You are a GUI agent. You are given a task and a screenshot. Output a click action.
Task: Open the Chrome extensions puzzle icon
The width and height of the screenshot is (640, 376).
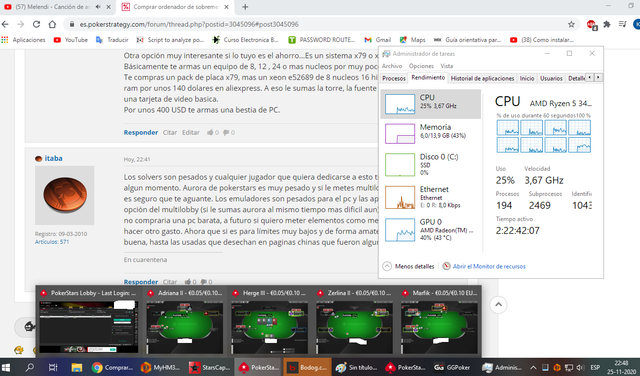[x=607, y=24]
